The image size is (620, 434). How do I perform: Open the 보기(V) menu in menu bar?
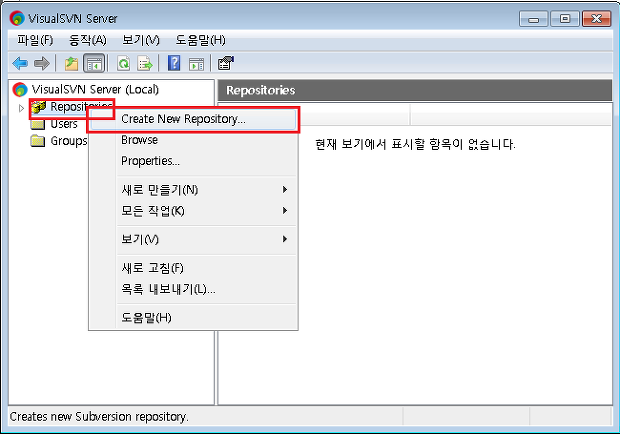click(x=141, y=40)
